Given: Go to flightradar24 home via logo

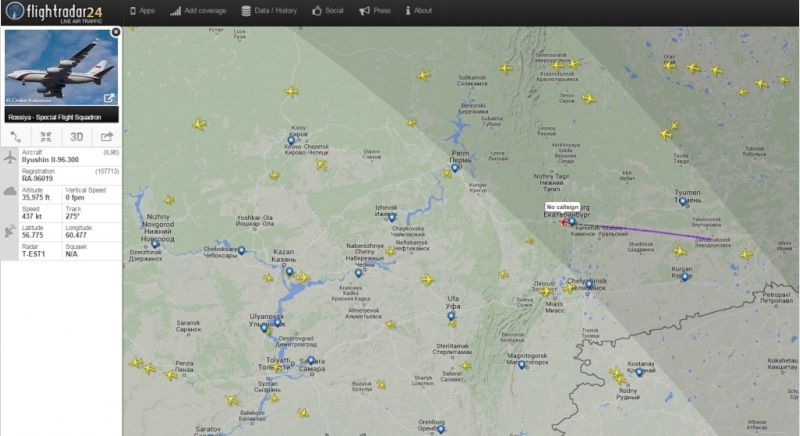Looking at the screenshot, I should (x=54, y=12).
